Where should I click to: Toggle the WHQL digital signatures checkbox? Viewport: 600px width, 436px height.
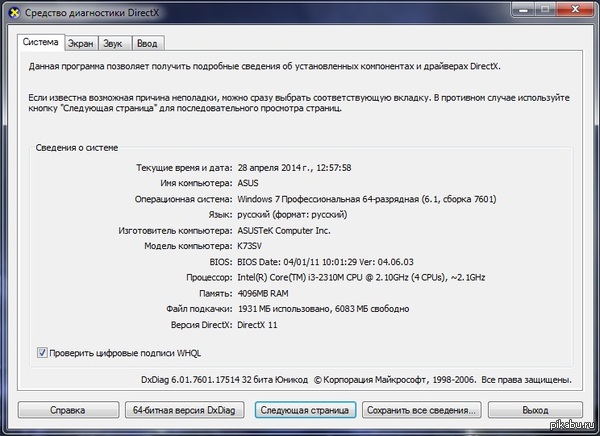click(x=42, y=352)
